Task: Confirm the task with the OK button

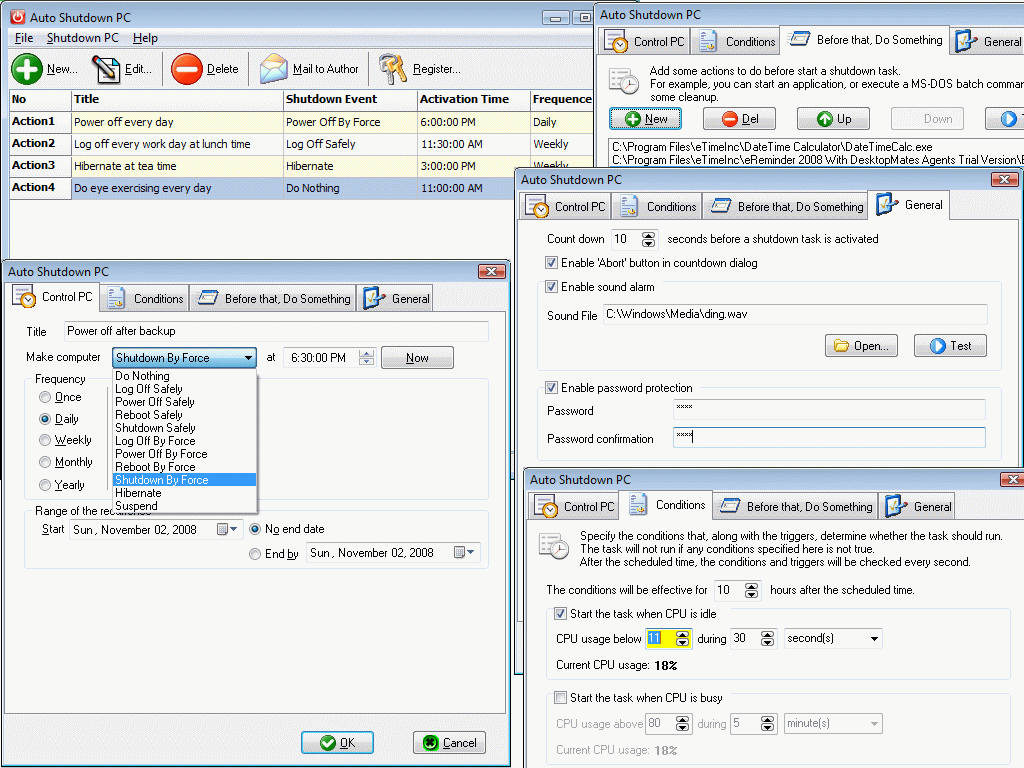Action: tap(337, 742)
